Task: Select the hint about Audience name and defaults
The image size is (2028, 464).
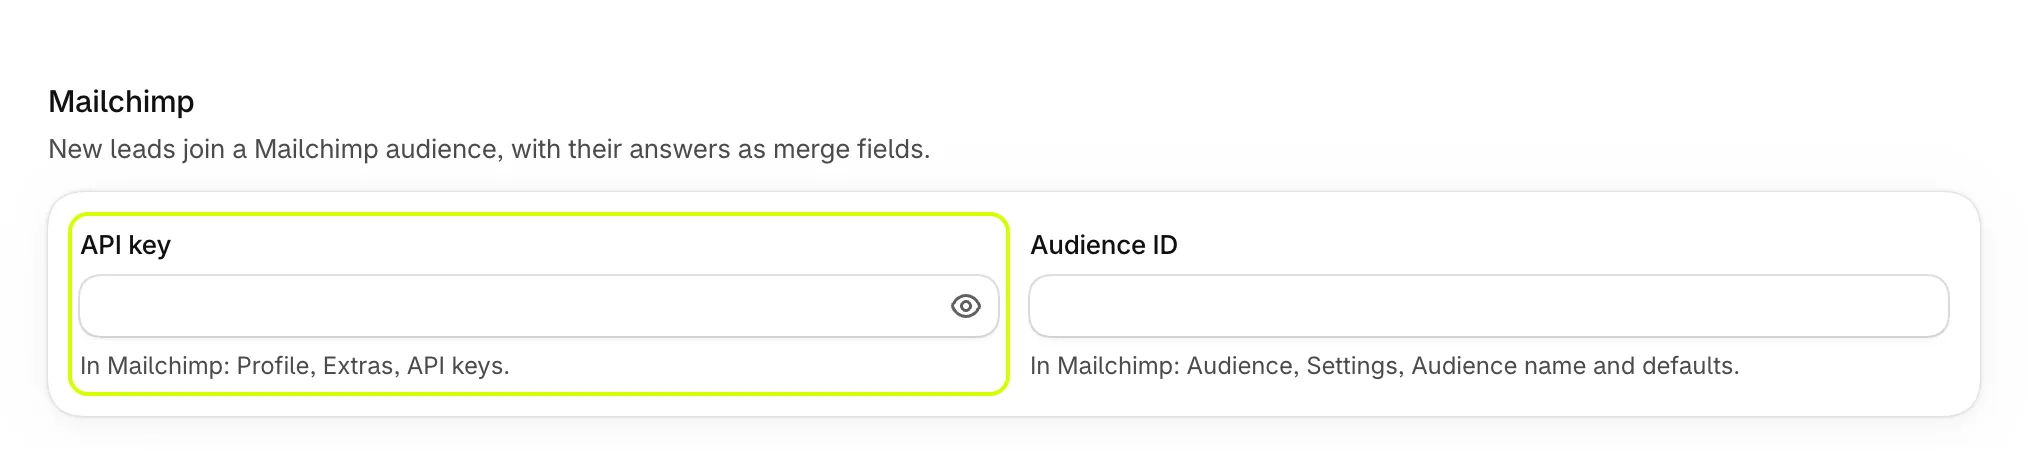Action: (1385, 366)
